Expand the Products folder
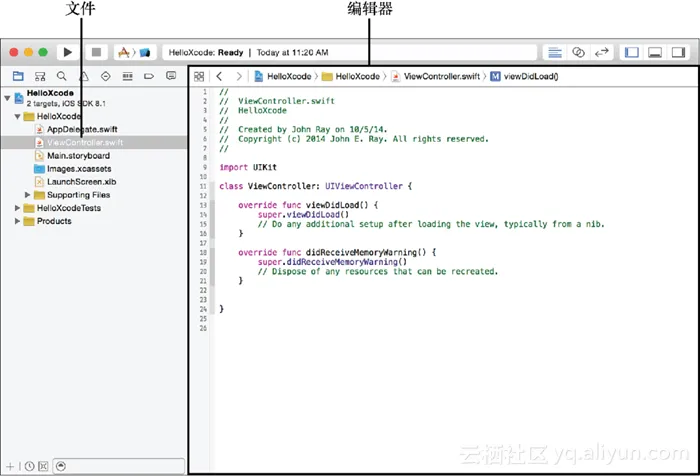The width and height of the screenshot is (700, 476). (x=17, y=221)
